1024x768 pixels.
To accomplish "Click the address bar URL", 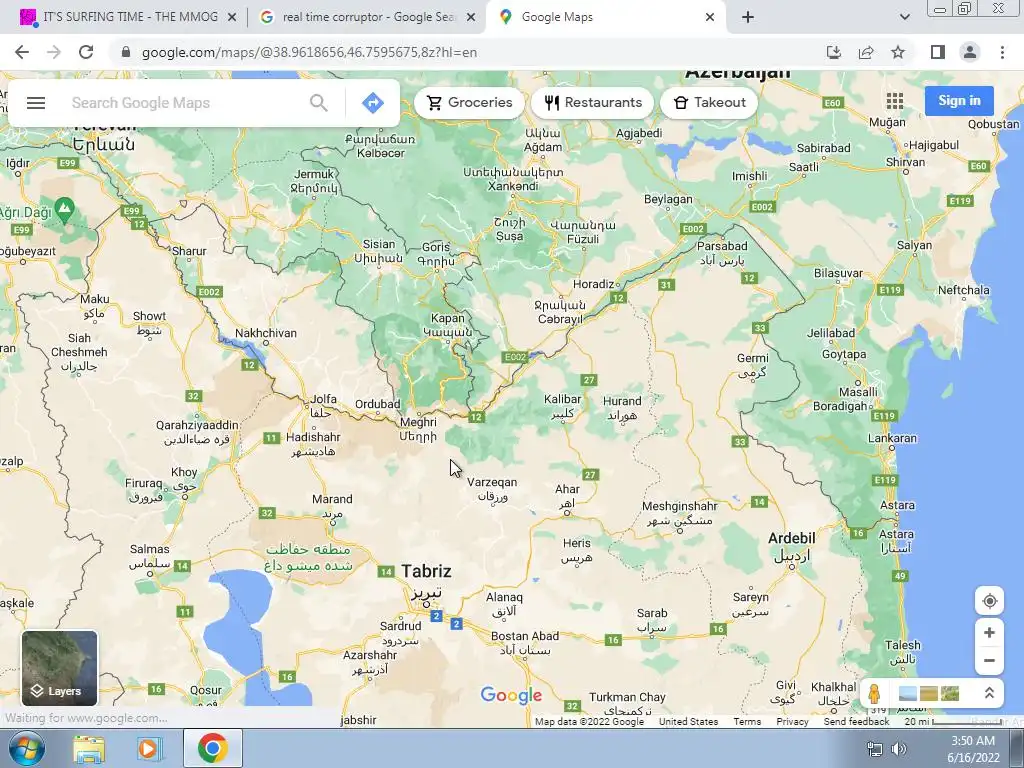I will tap(309, 52).
